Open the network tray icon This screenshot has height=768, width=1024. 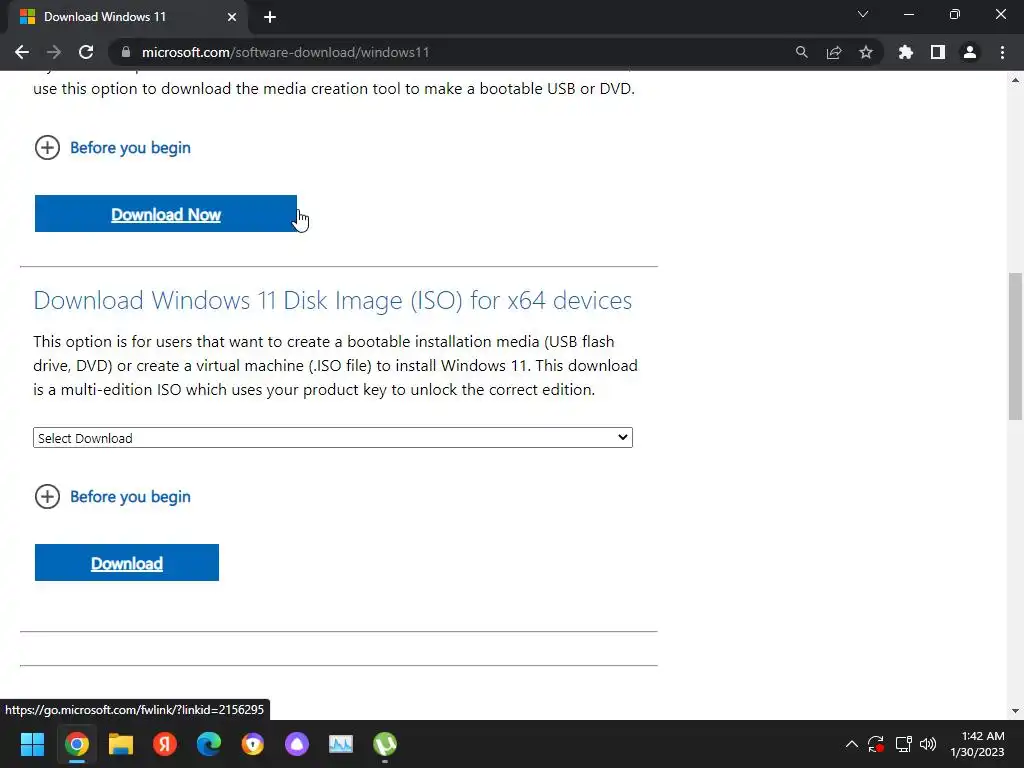903,744
